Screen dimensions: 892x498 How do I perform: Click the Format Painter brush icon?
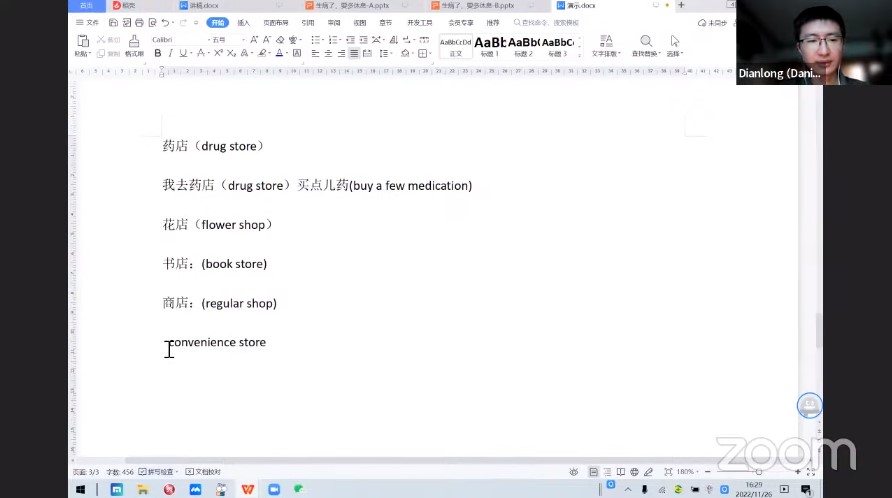pos(134,42)
